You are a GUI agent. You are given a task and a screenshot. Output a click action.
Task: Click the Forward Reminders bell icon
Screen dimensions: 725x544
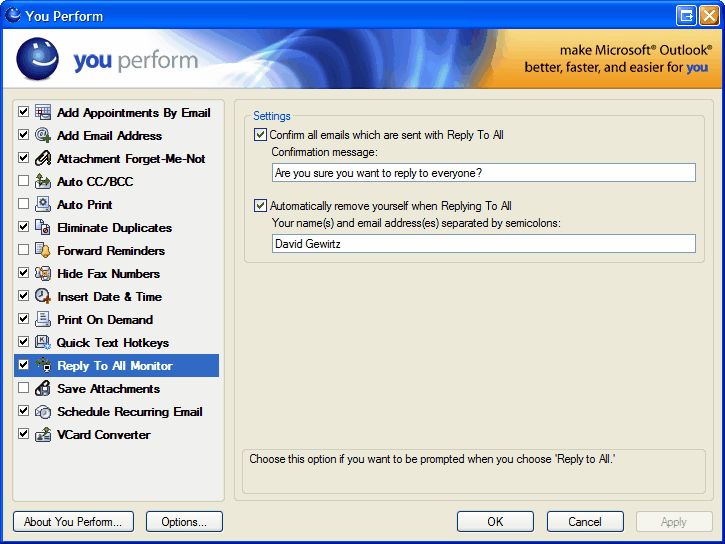click(x=43, y=251)
